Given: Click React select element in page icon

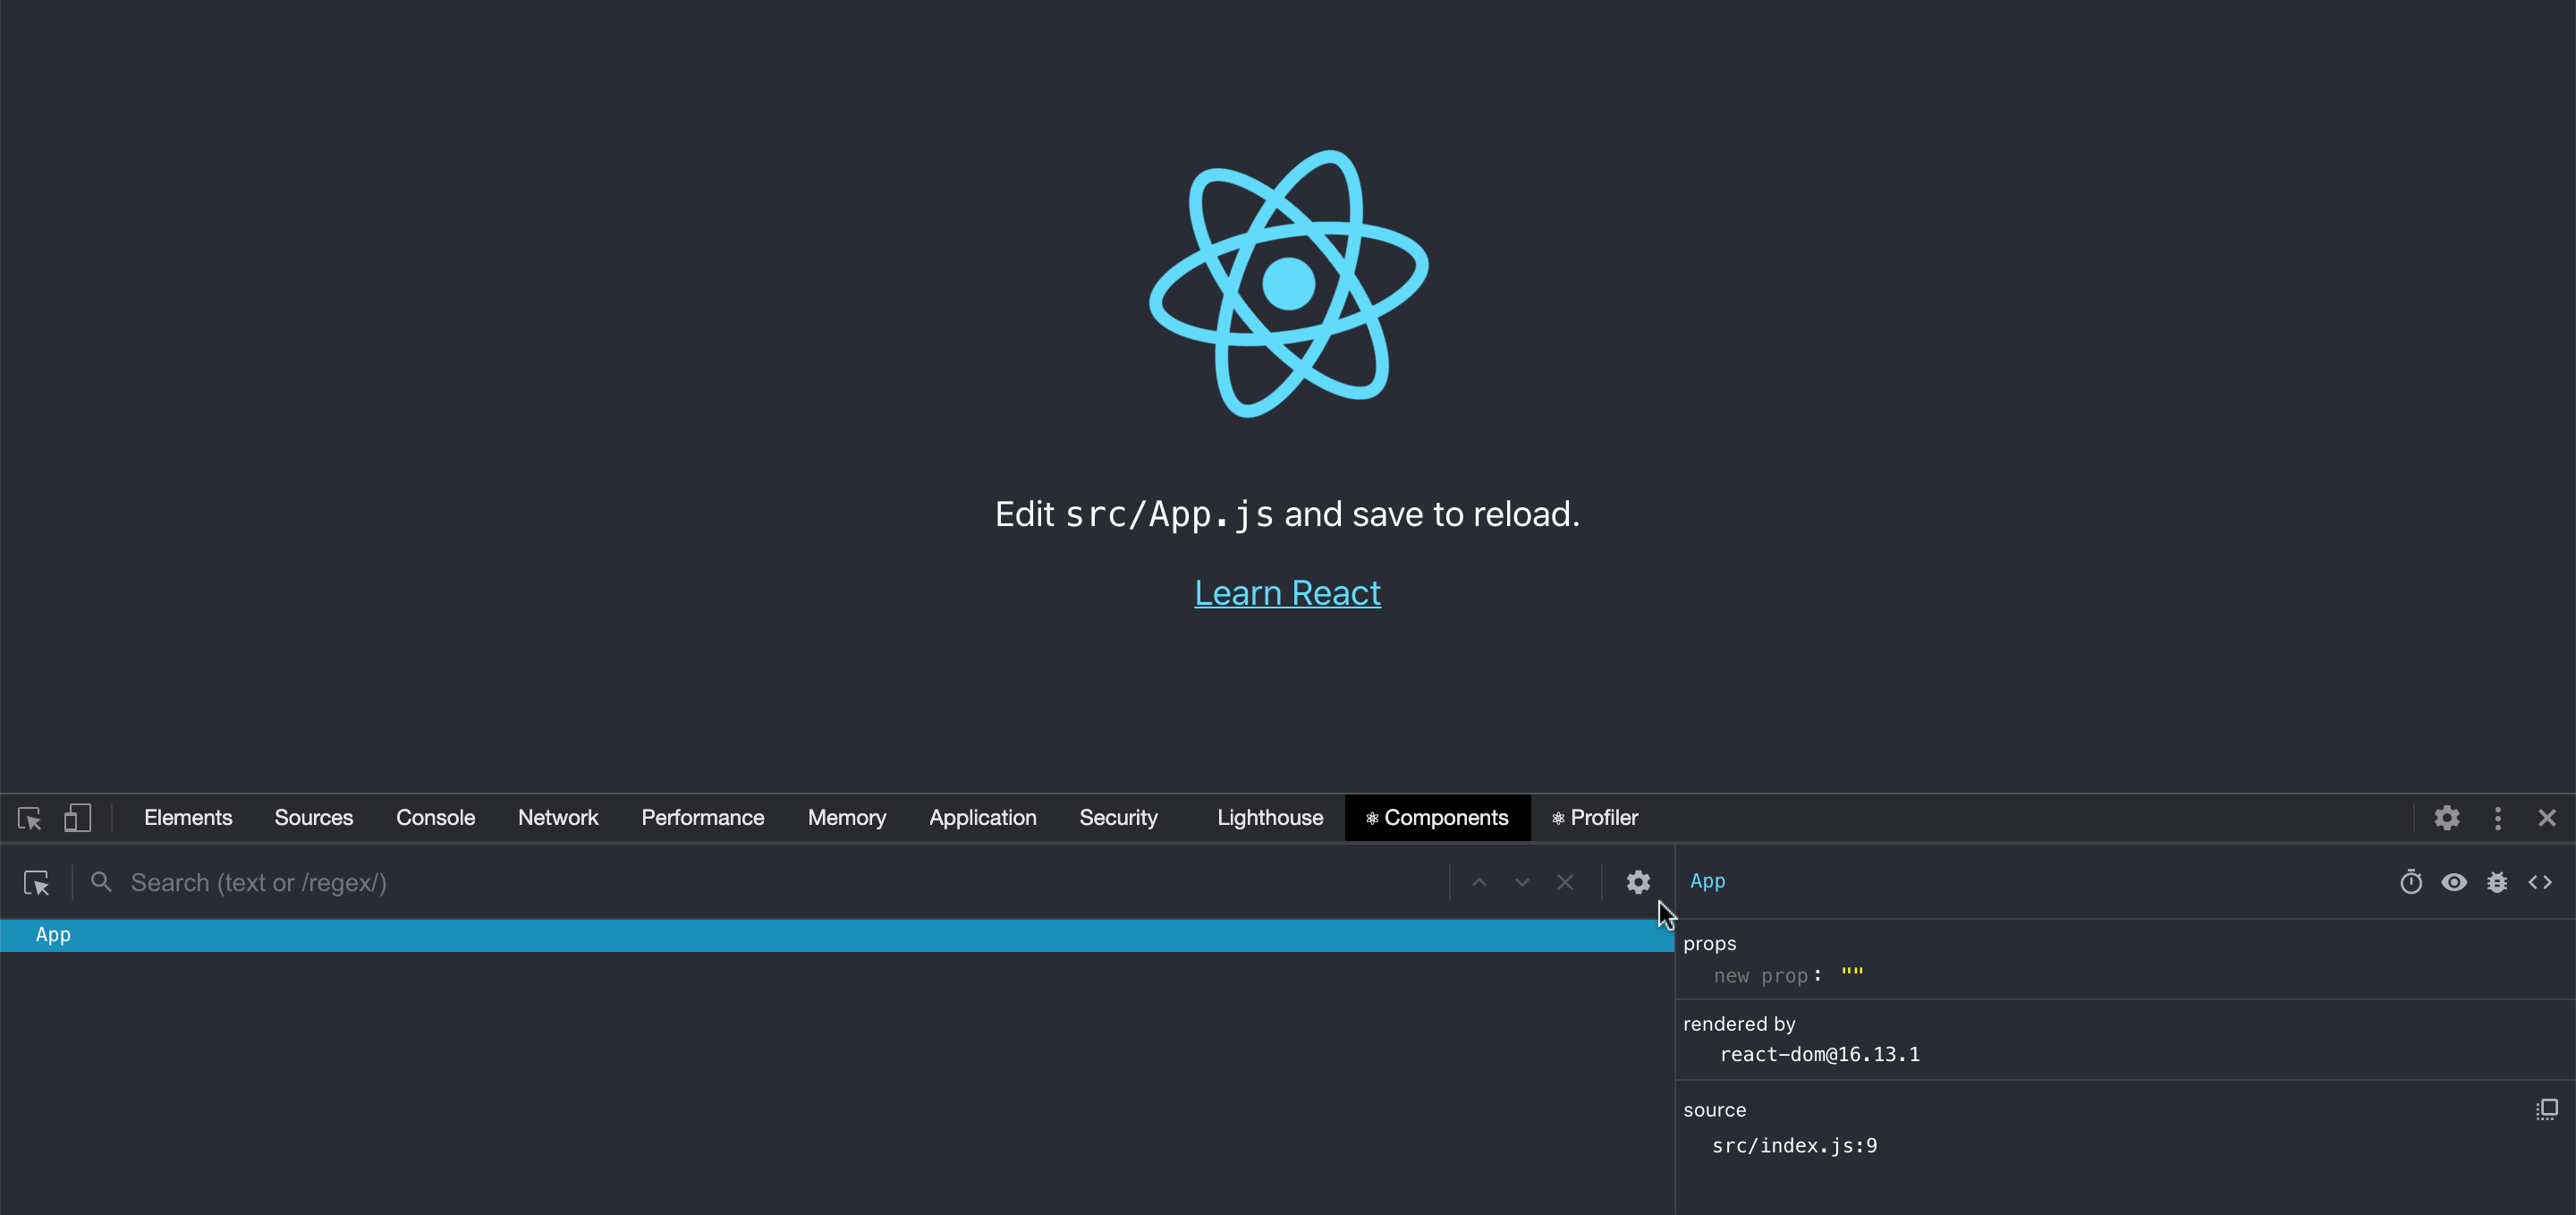Looking at the screenshot, I should (x=37, y=883).
